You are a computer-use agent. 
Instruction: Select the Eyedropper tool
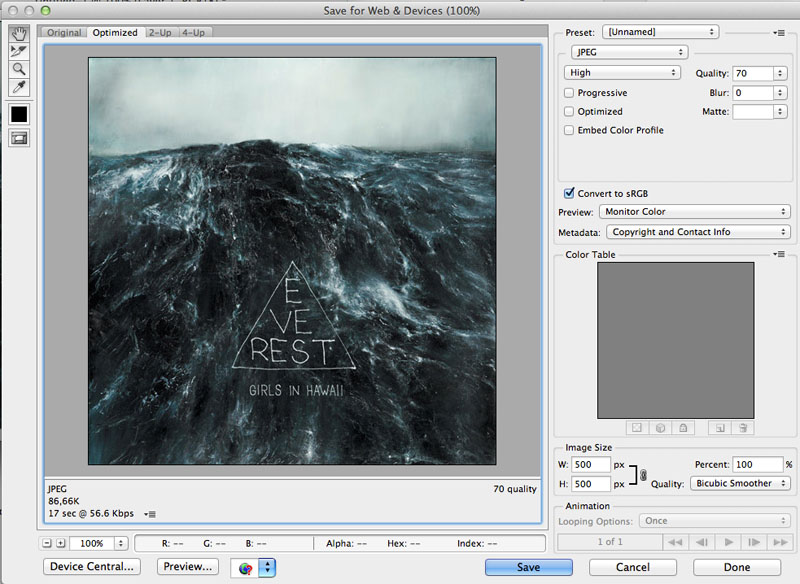(19, 88)
